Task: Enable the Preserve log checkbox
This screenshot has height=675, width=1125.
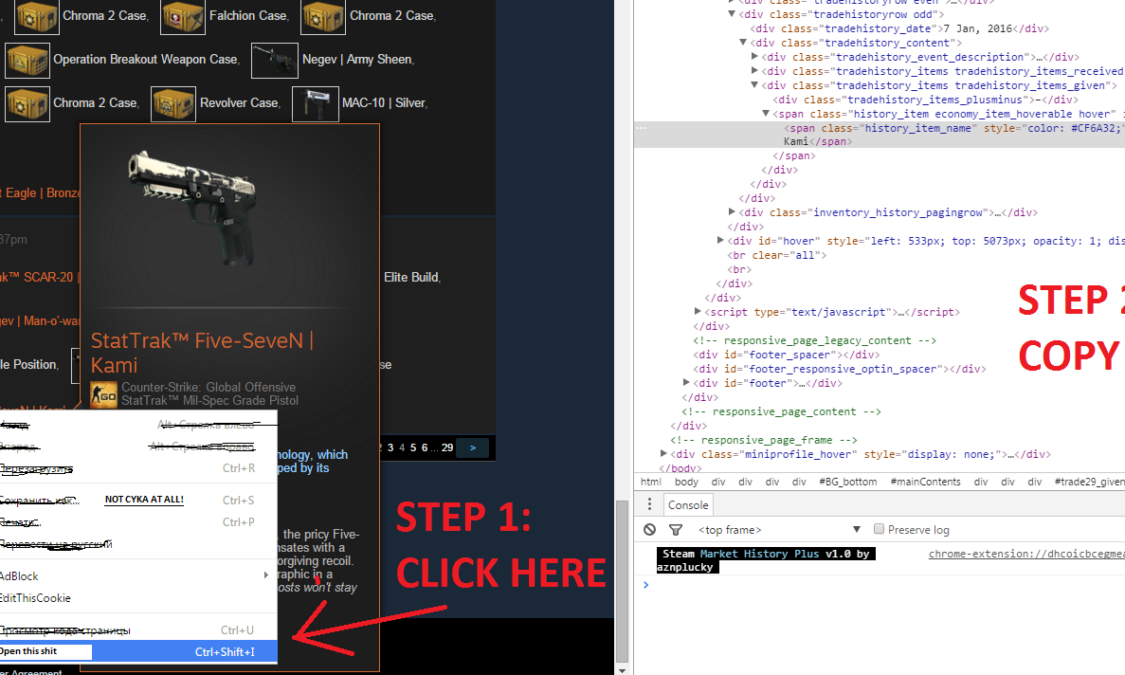Action: (x=879, y=529)
